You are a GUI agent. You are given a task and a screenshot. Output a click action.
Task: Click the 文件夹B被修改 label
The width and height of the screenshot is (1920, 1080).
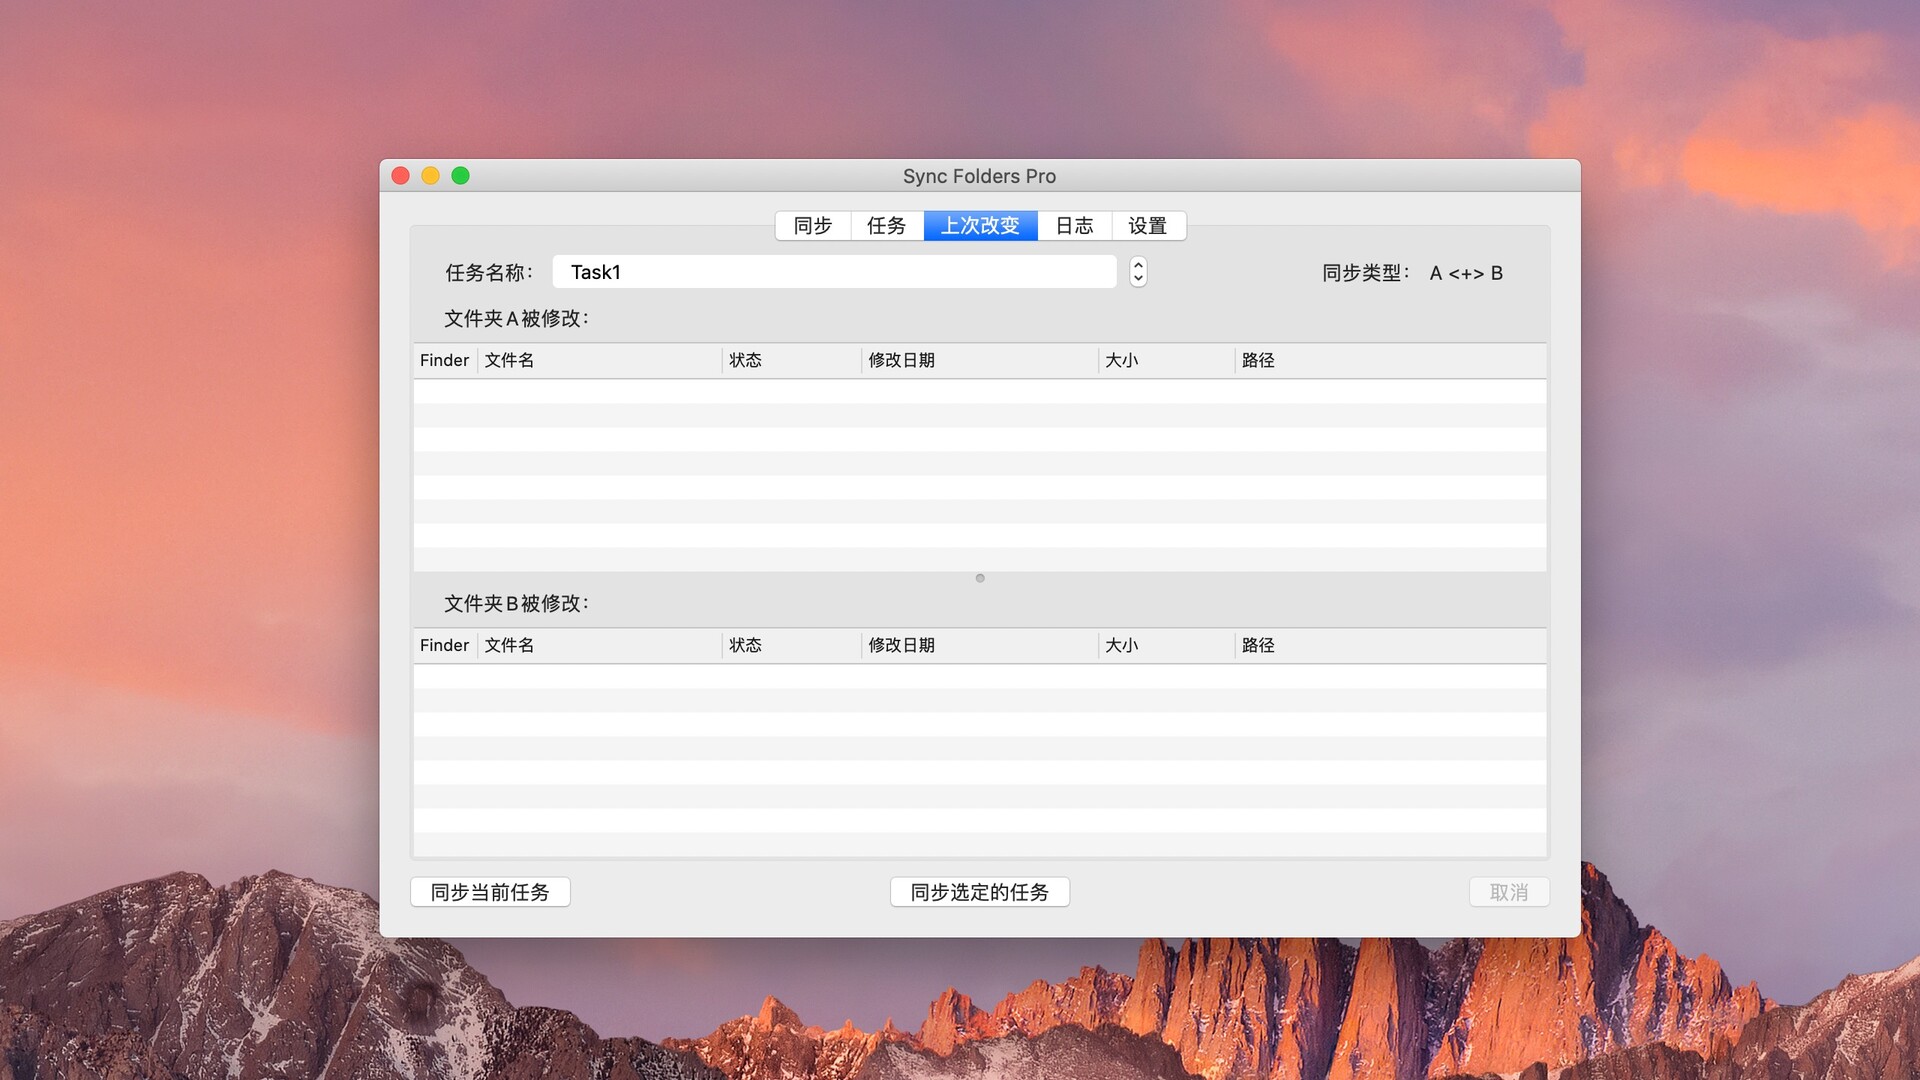tap(517, 603)
